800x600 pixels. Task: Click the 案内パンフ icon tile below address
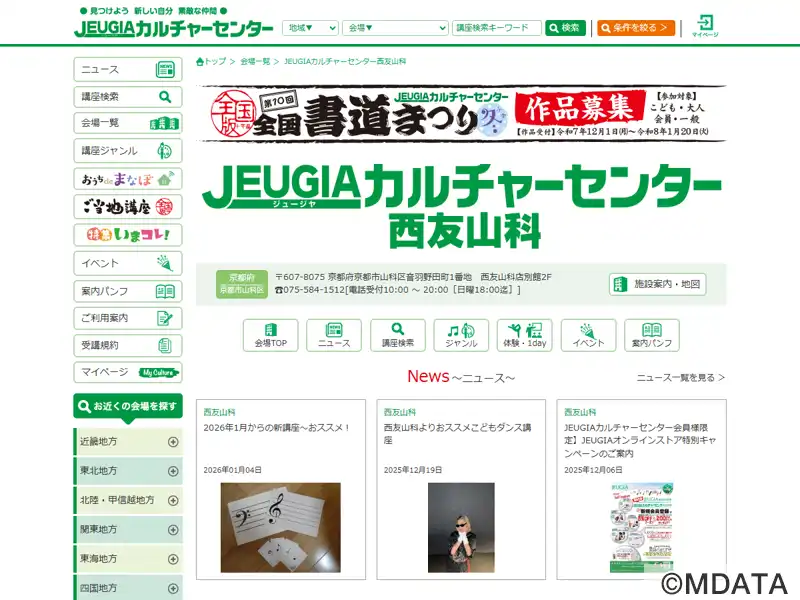[652, 335]
